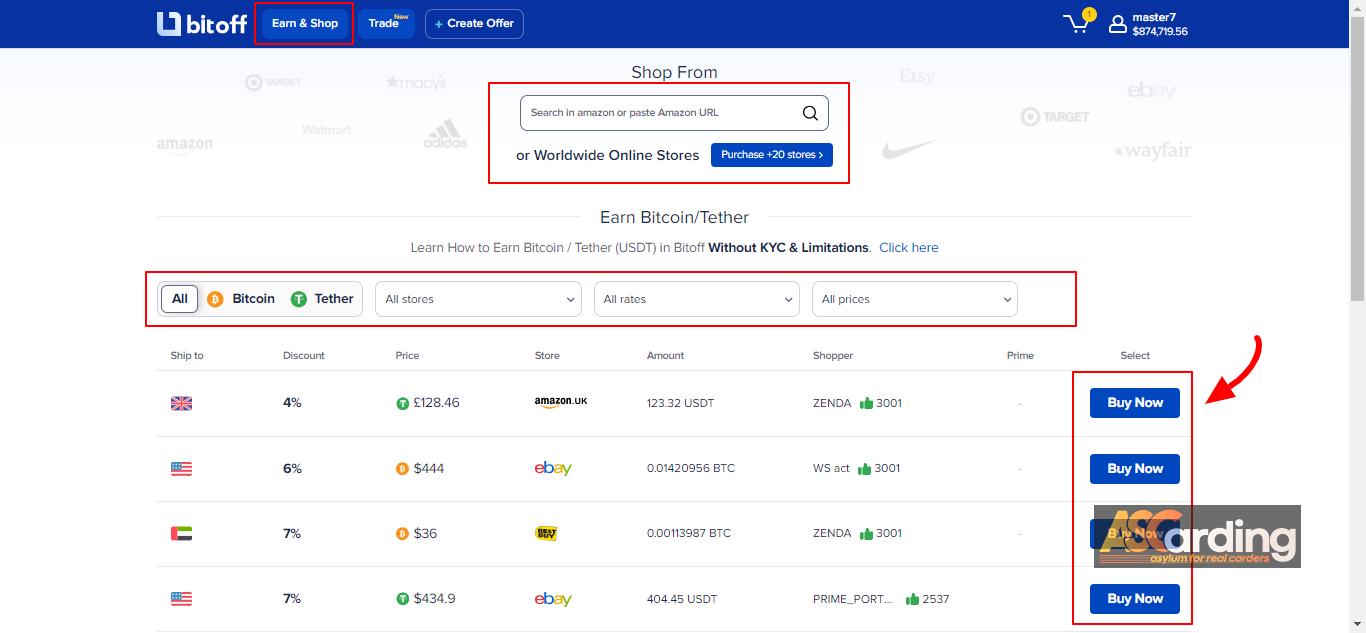Click the ebay logo in $444 row

553,468
